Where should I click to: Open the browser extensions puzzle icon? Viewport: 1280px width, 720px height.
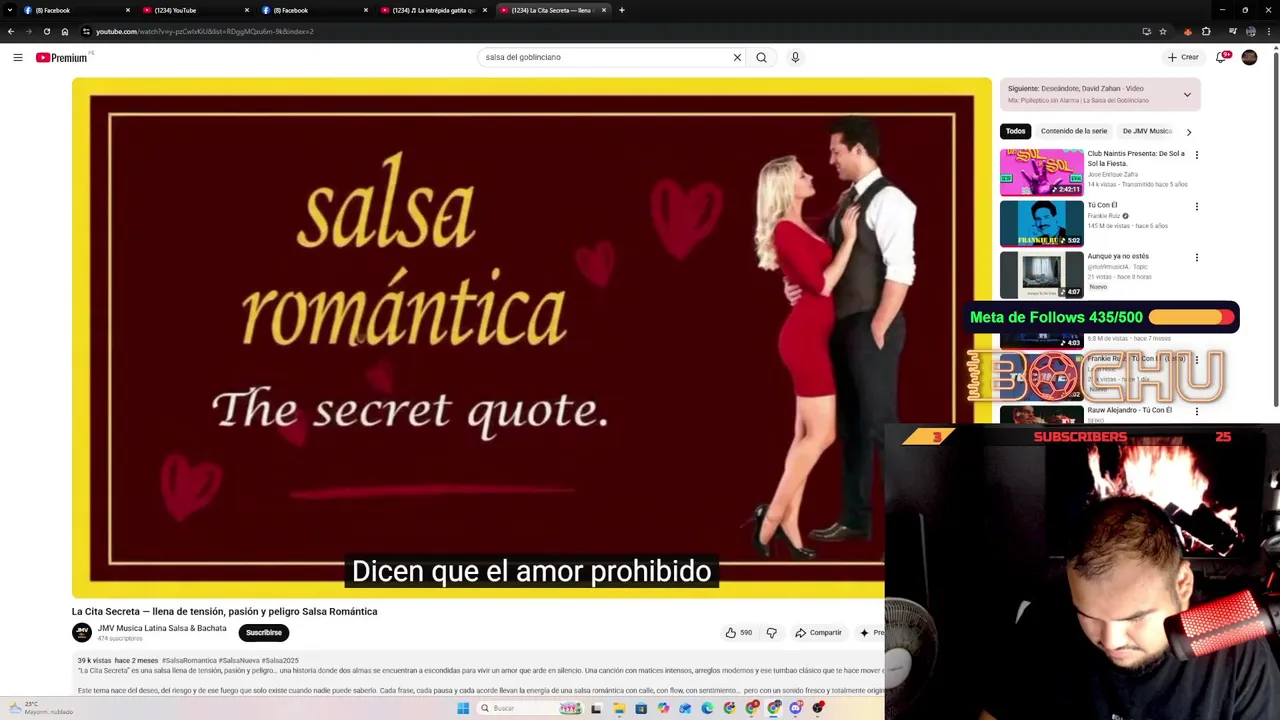(x=1206, y=31)
